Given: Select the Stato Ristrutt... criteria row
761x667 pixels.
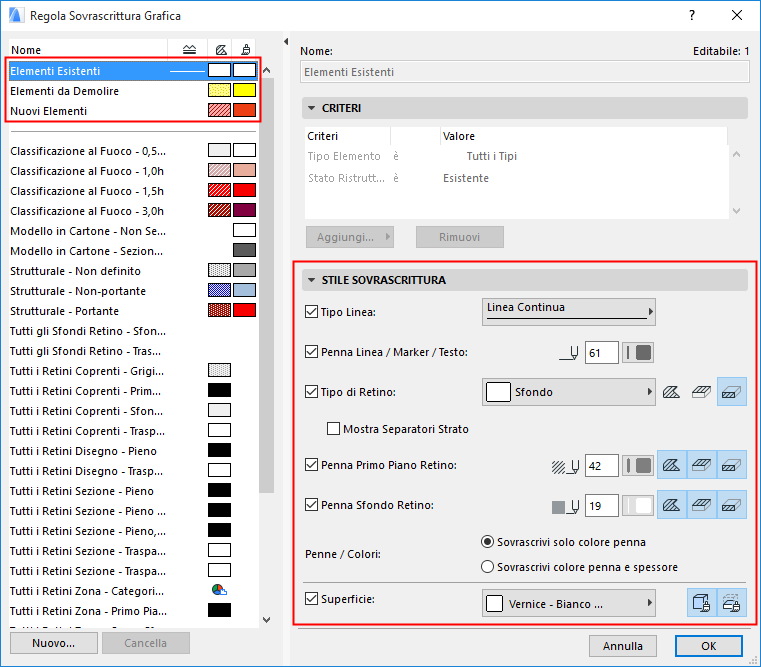Looking at the screenshot, I should pyautogui.click(x=516, y=178).
